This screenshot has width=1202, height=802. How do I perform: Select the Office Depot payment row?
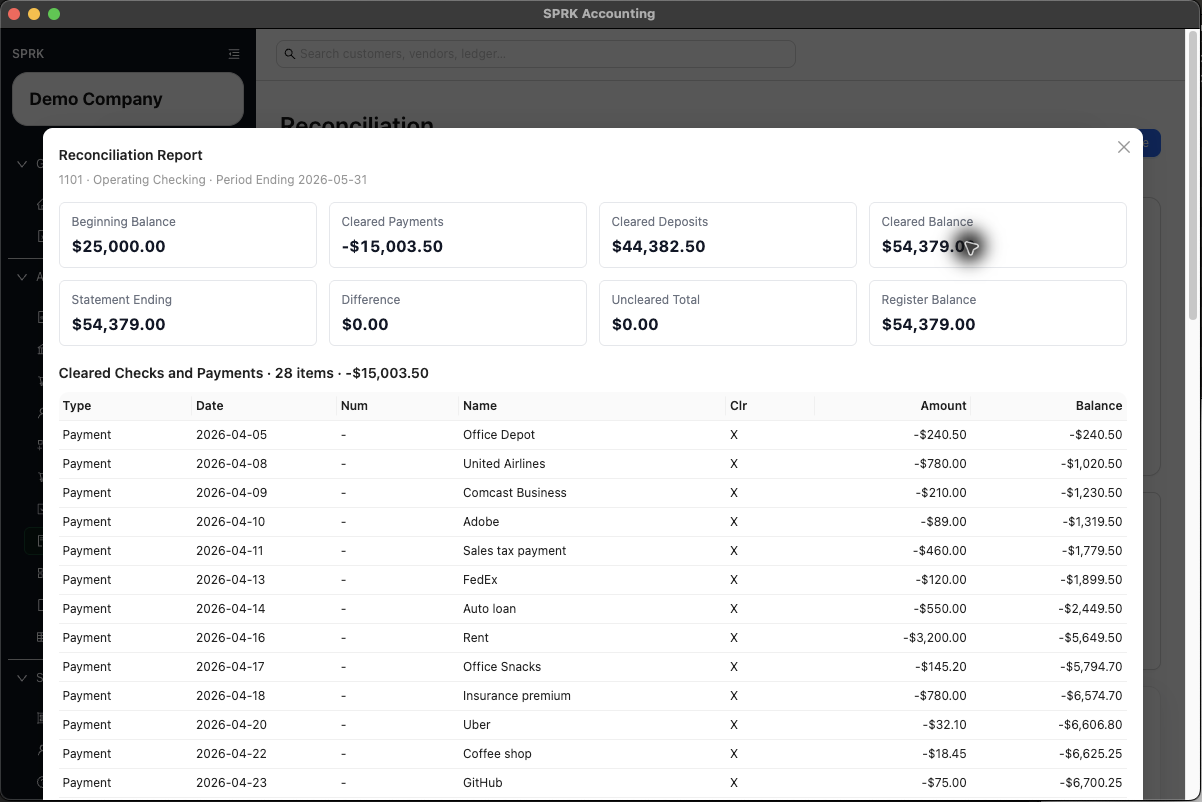(593, 435)
